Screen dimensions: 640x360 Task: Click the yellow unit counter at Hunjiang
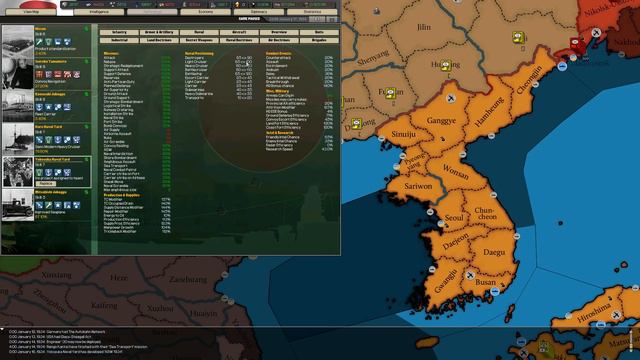[x=446, y=65]
